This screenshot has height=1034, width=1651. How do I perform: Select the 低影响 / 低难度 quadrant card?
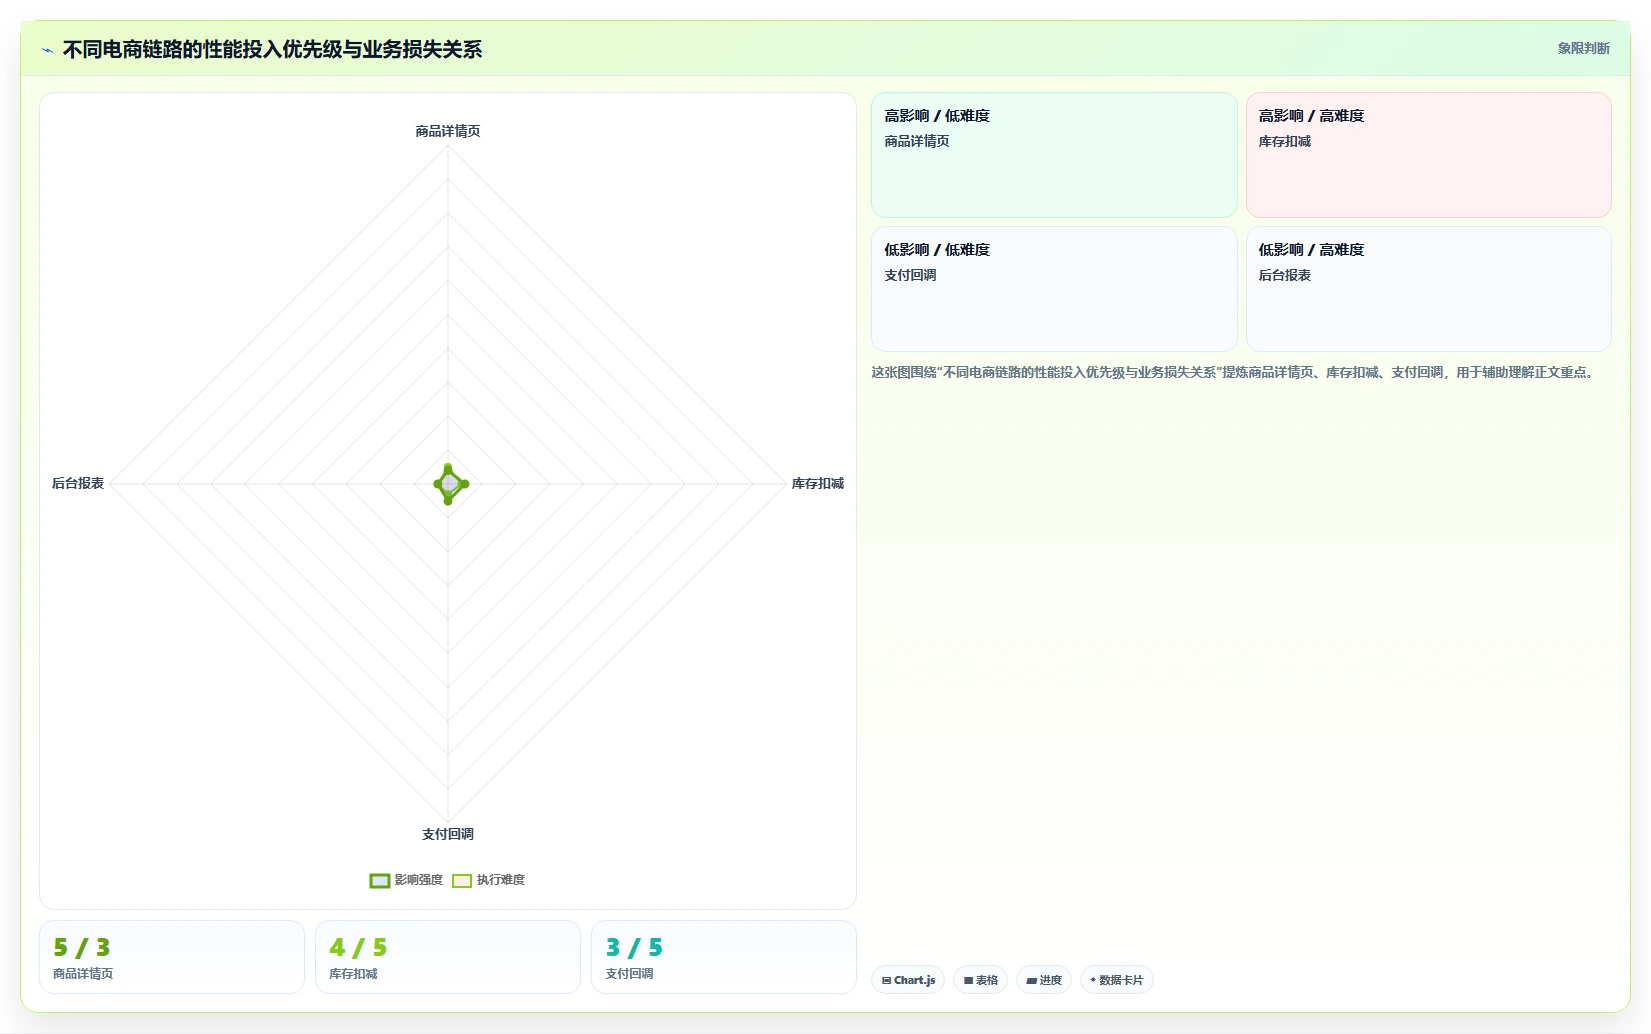(x=1054, y=289)
